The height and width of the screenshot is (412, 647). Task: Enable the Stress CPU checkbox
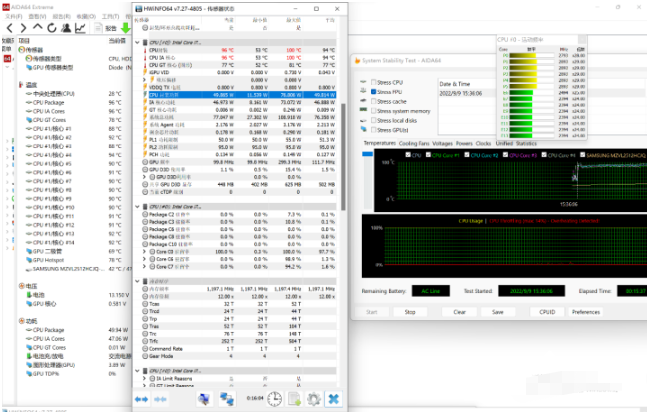[374, 81]
